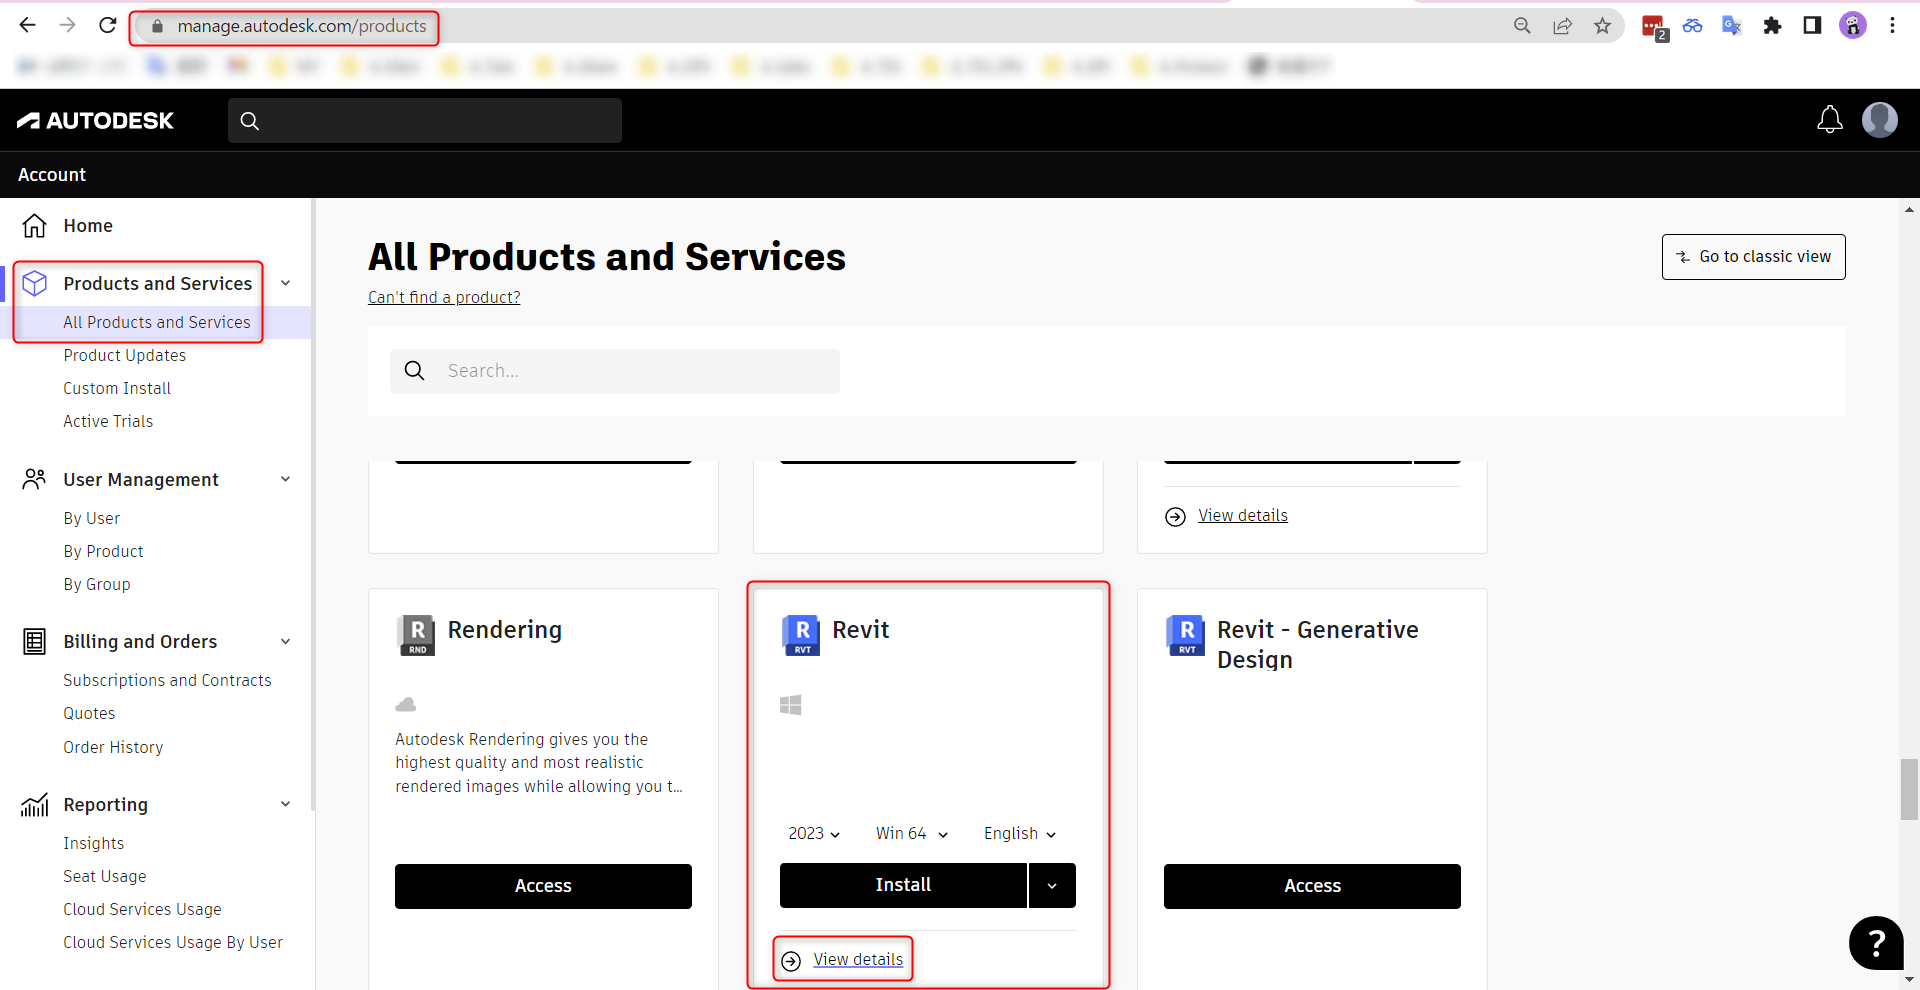Open the Revit Install options arrow
The image size is (1920, 990).
1052,886
